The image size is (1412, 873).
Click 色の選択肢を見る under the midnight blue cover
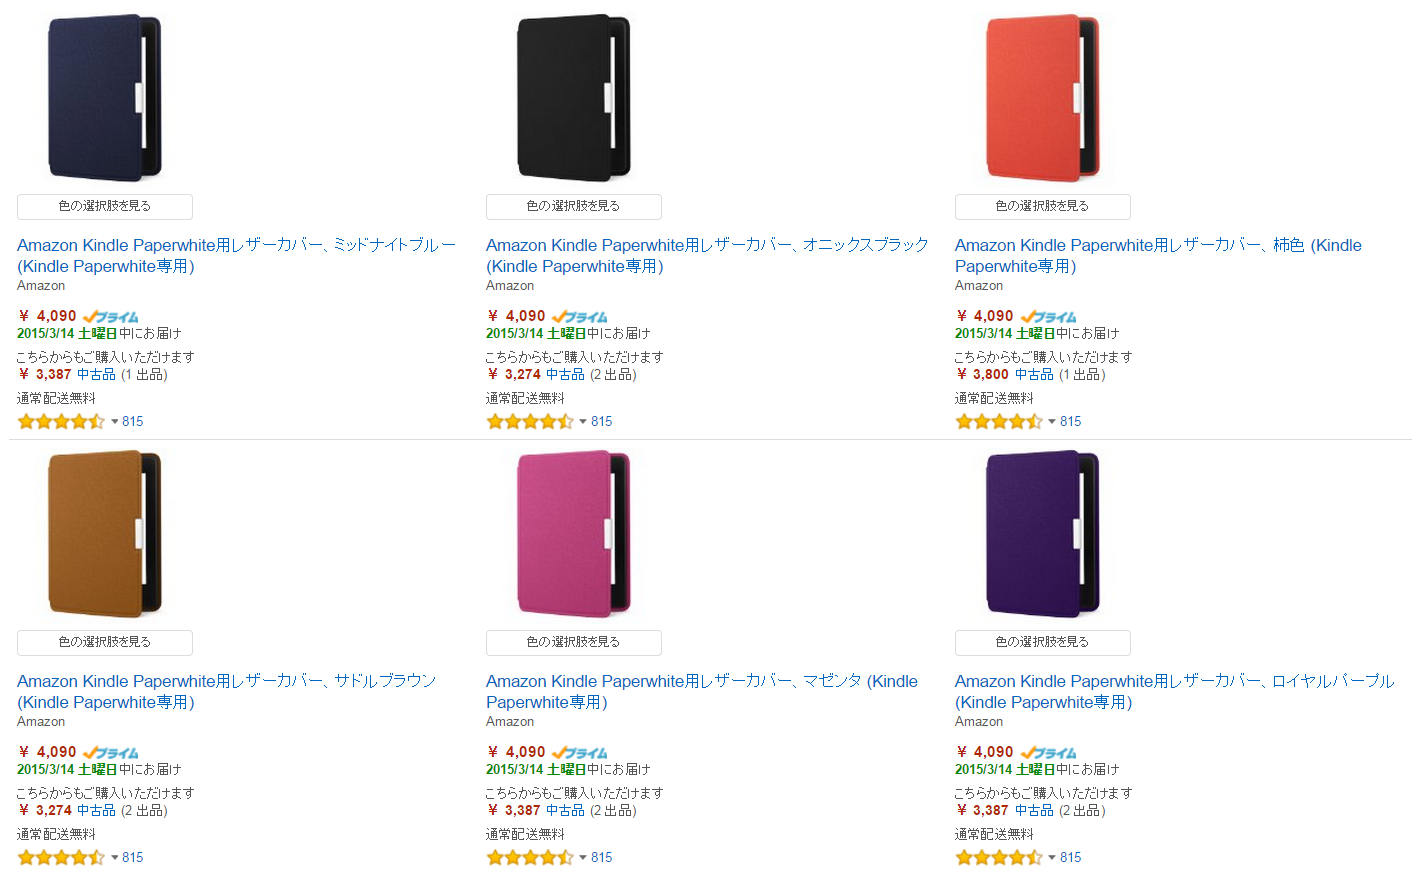[x=104, y=206]
